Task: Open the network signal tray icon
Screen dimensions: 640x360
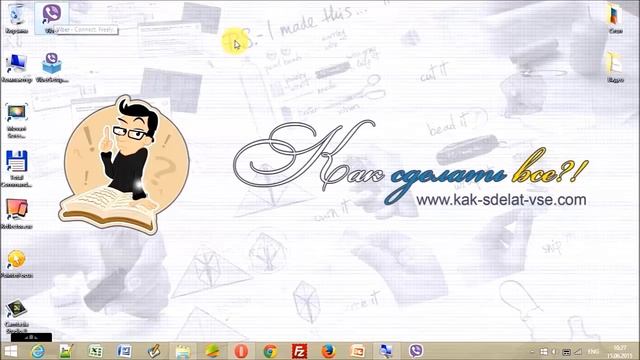Action: pyautogui.click(x=578, y=351)
